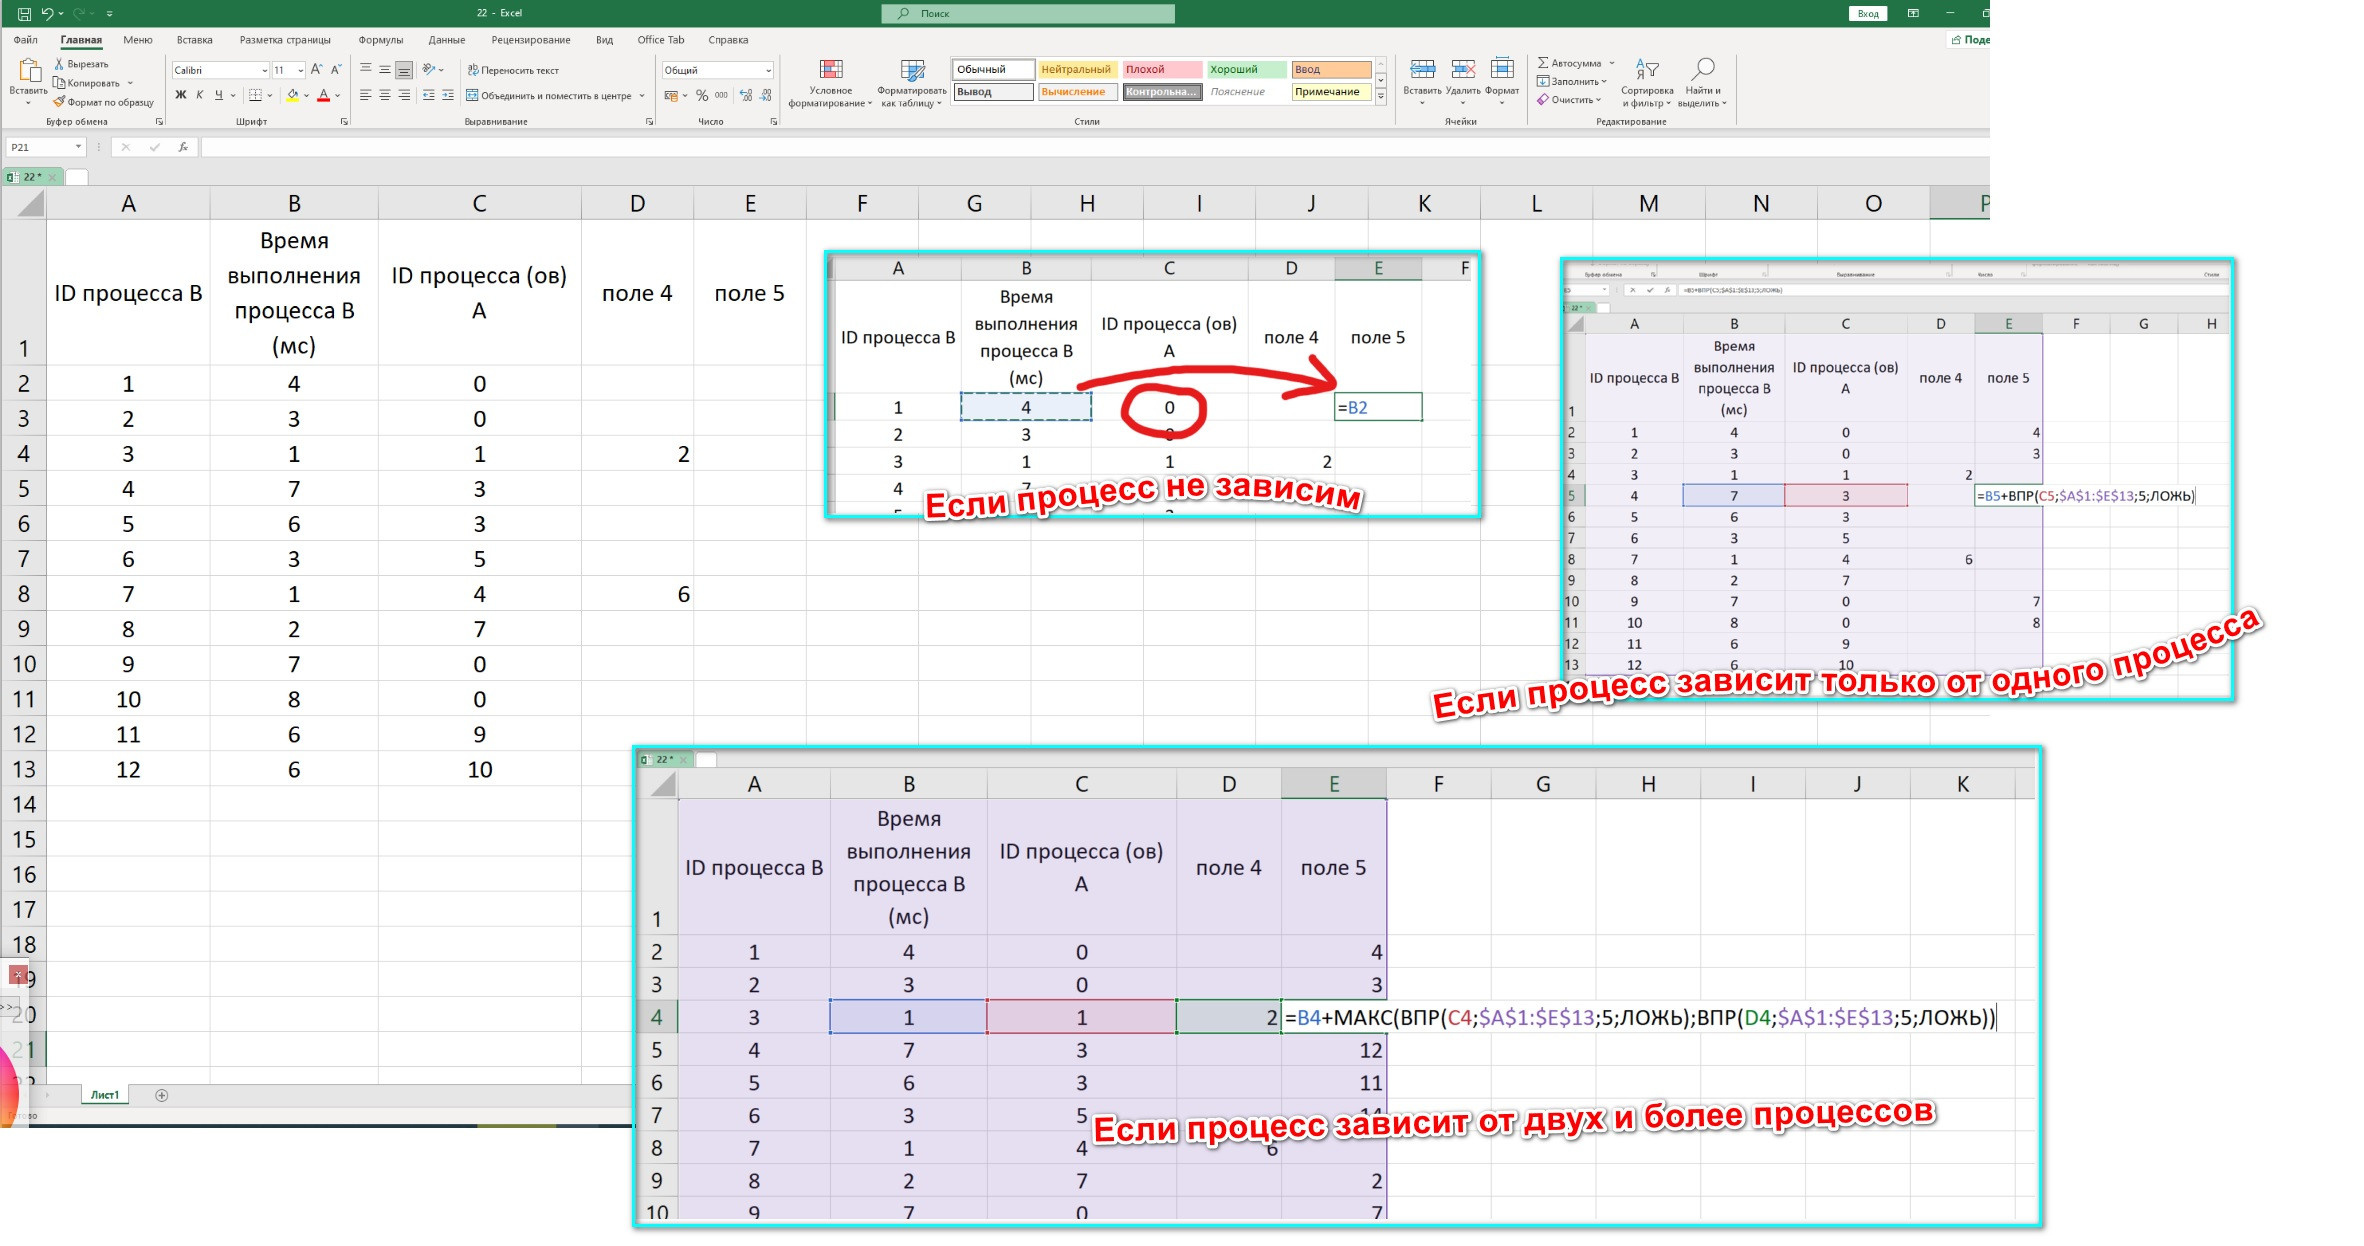Image resolution: width=2364 pixels, height=1246 pixels.
Task: Click the Поиск search box
Action: pyautogui.click(x=1028, y=13)
